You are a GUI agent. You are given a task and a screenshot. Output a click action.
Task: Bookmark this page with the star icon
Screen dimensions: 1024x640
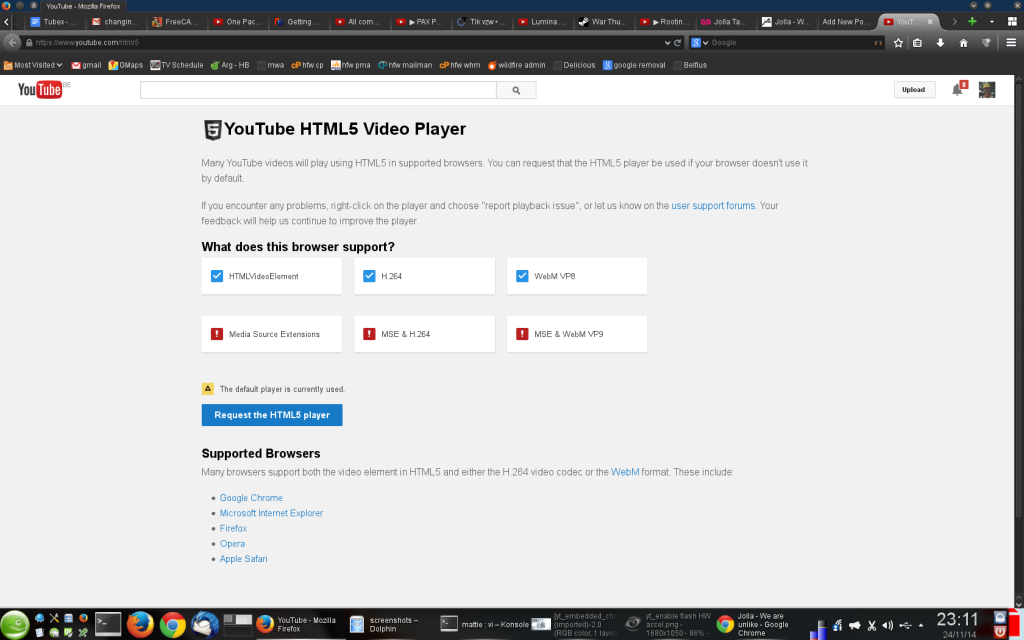tap(899, 42)
